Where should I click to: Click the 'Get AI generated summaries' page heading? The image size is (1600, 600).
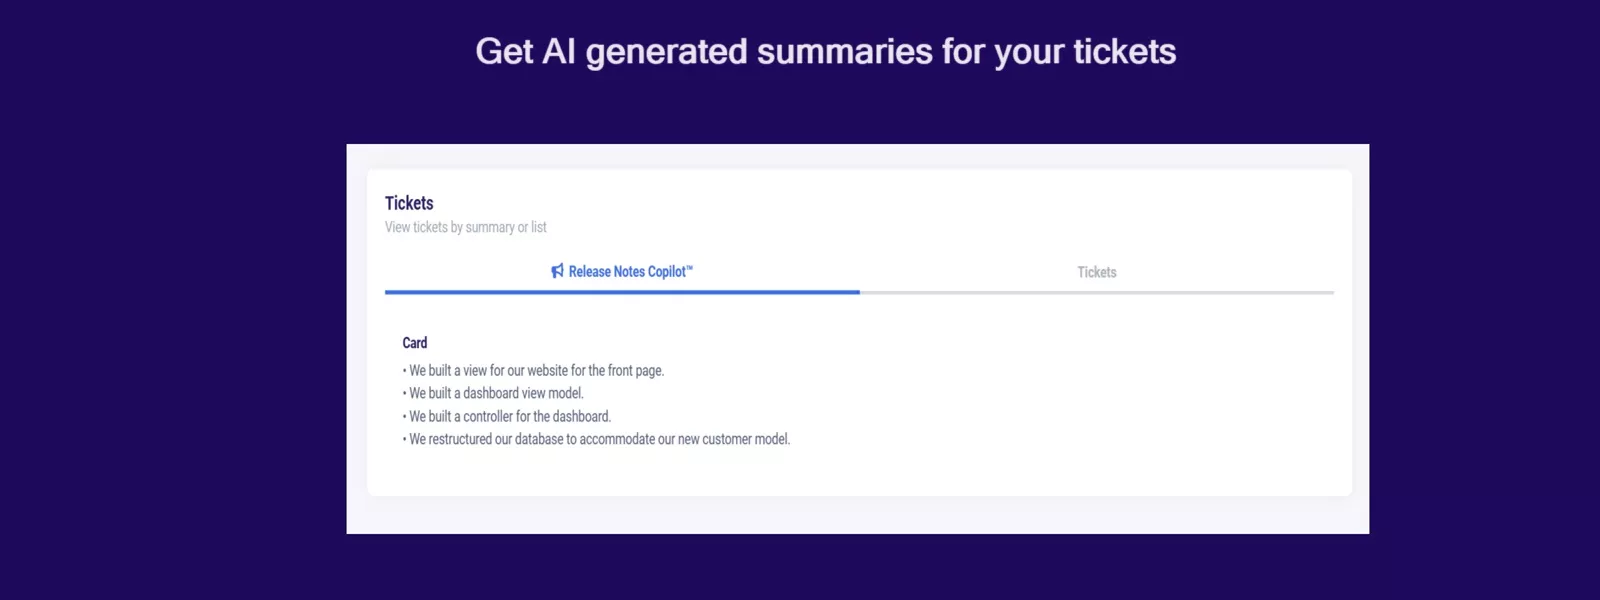[825, 52]
